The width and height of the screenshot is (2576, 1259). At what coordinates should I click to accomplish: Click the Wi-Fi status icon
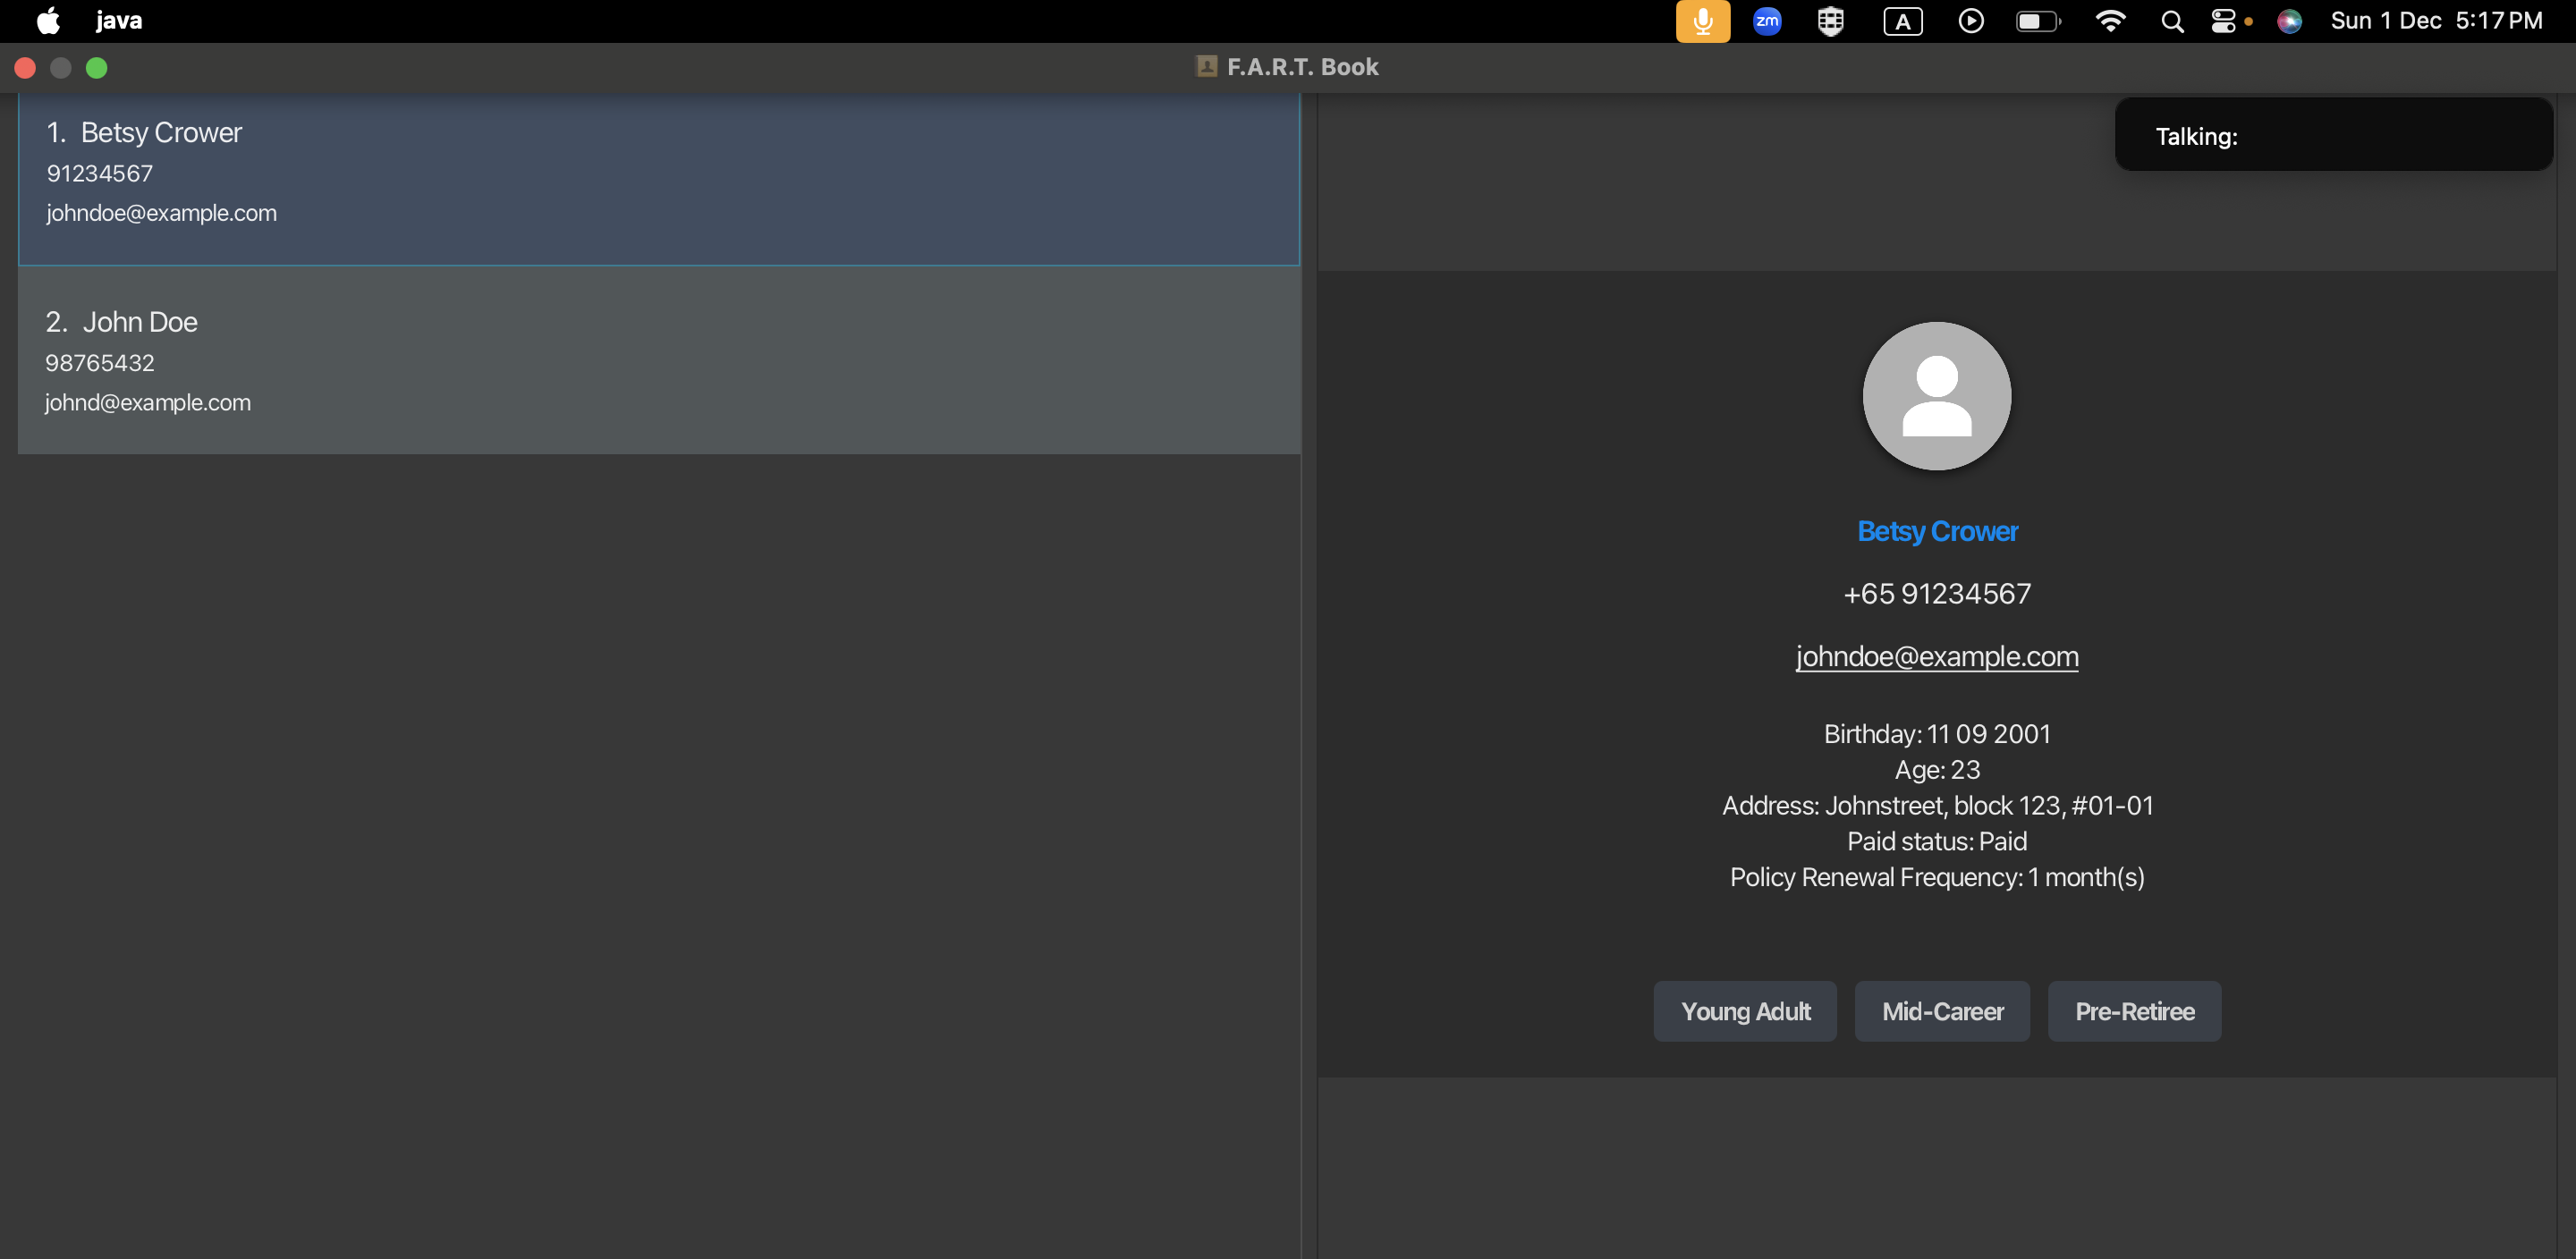[2109, 21]
